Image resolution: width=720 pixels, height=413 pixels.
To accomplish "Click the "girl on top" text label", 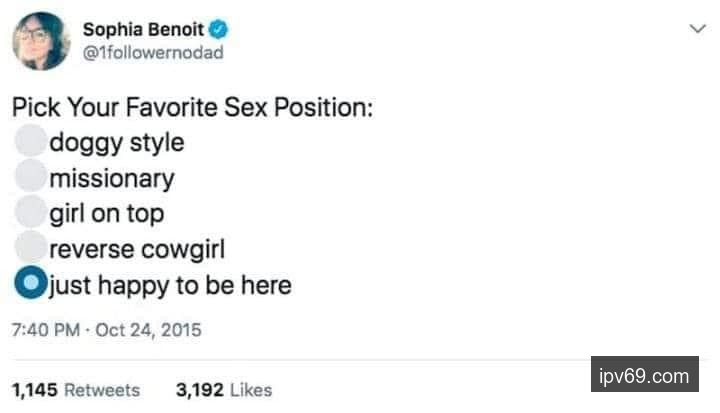I will point(107,214).
